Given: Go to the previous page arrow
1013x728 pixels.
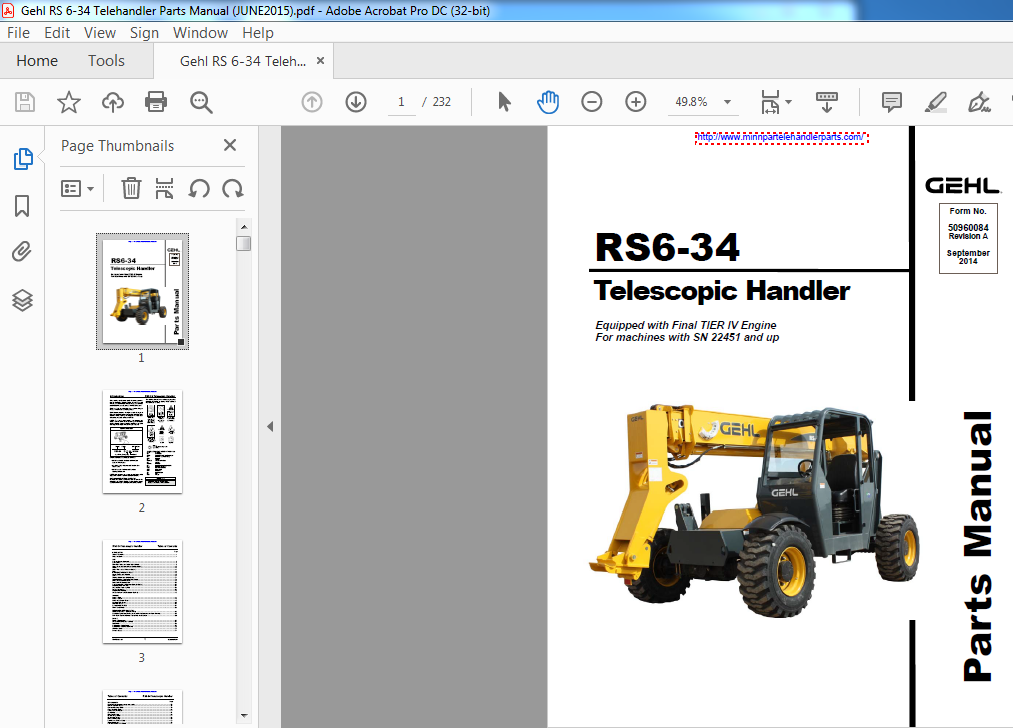Looking at the screenshot, I should pos(312,102).
